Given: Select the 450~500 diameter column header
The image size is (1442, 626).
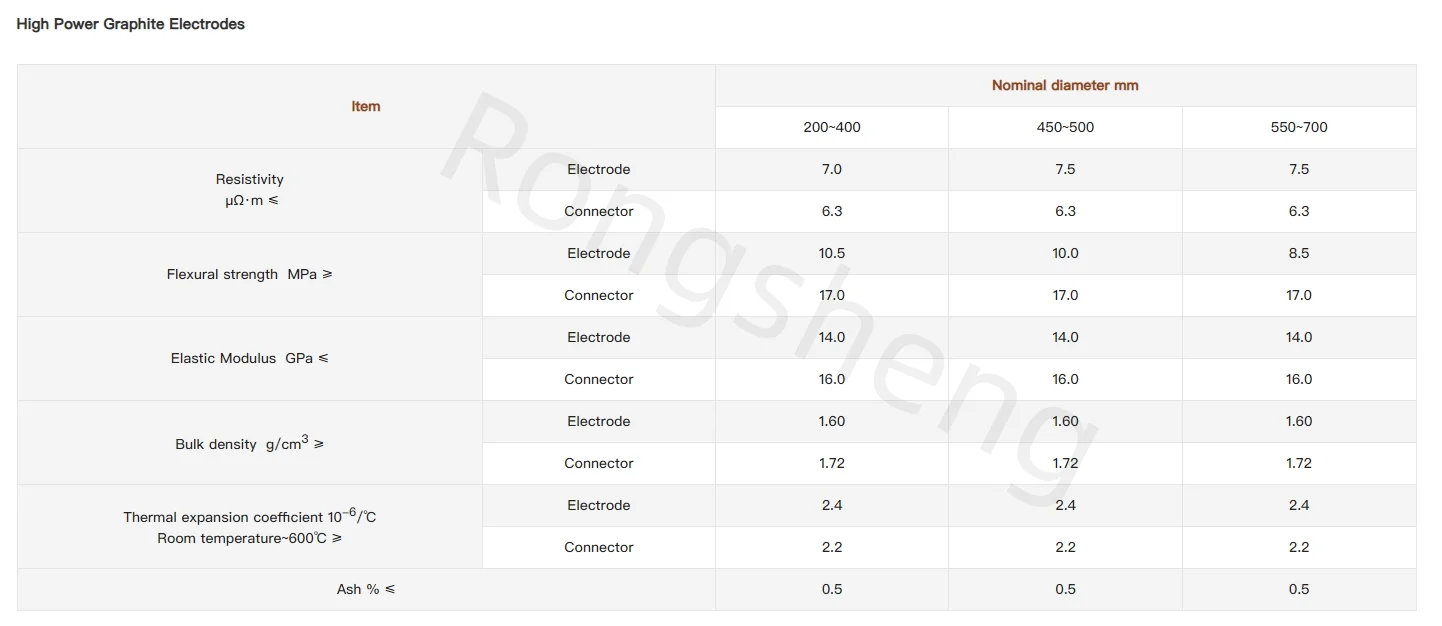Looking at the screenshot, I should click(1065, 127).
